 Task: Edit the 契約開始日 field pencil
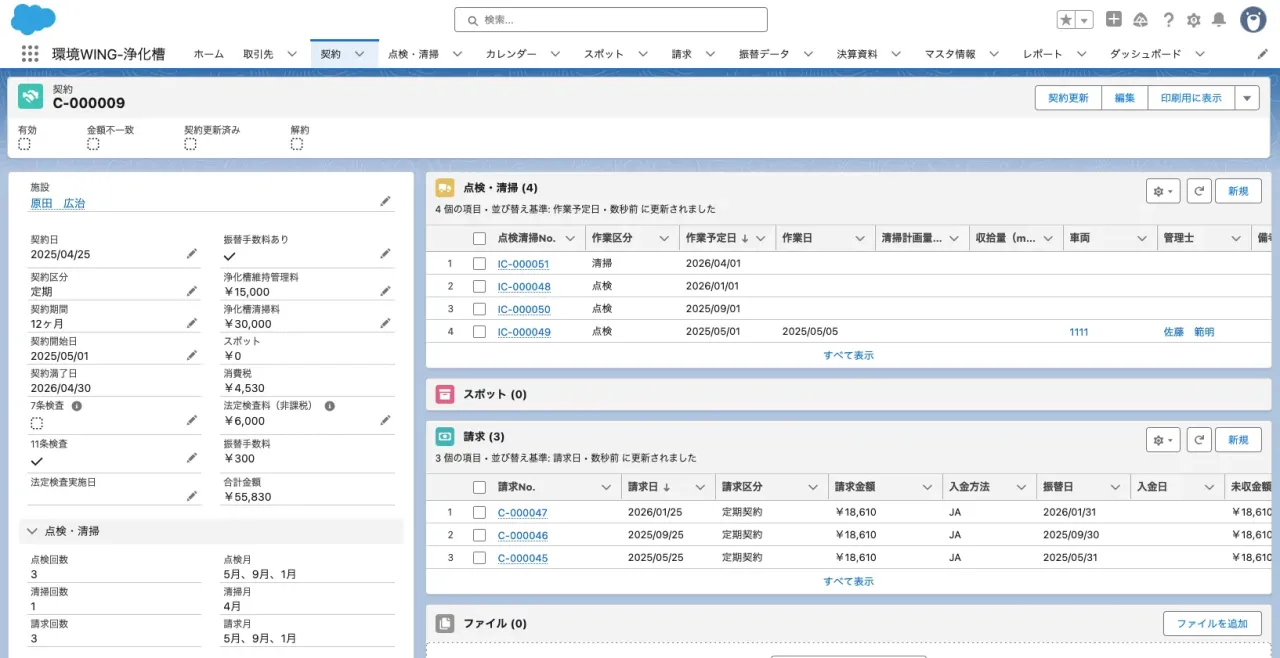192,355
